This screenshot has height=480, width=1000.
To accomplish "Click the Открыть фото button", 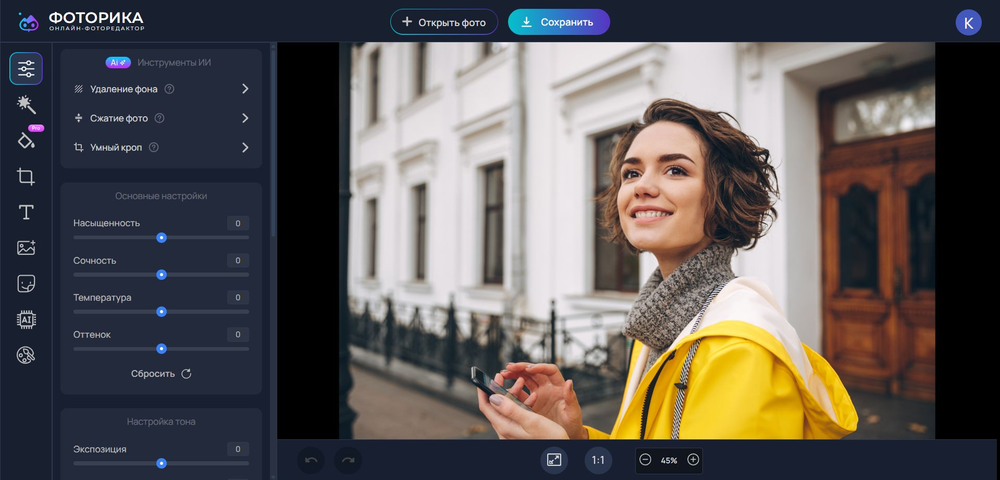I will click(x=444, y=22).
